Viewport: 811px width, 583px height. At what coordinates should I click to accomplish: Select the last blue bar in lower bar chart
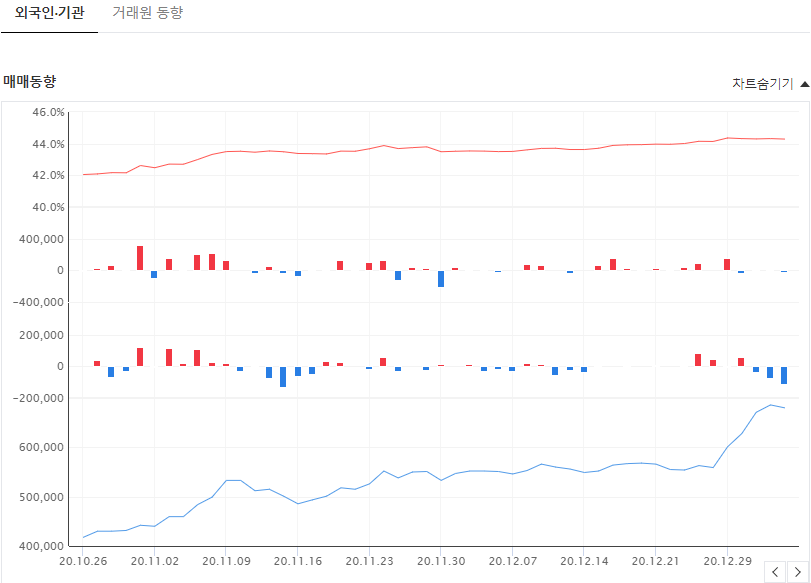tap(784, 376)
